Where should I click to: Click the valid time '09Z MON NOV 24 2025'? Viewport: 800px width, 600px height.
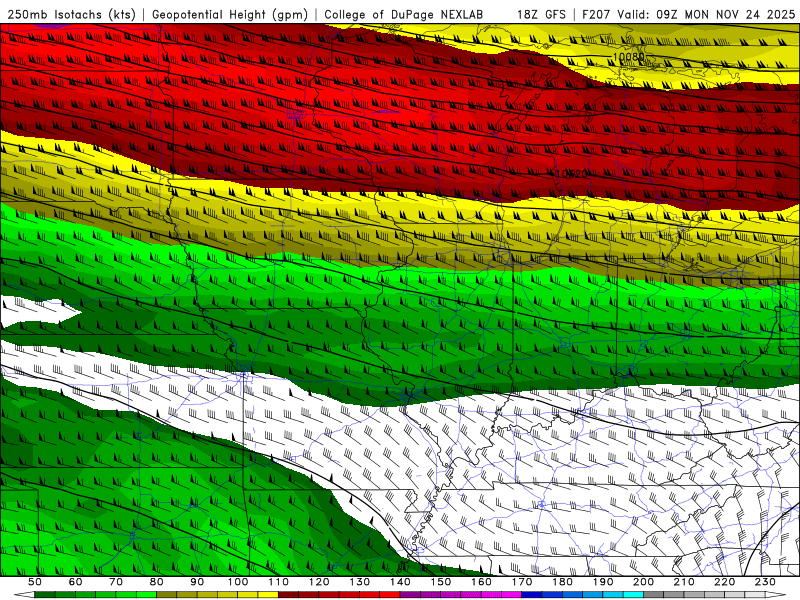[726, 14]
